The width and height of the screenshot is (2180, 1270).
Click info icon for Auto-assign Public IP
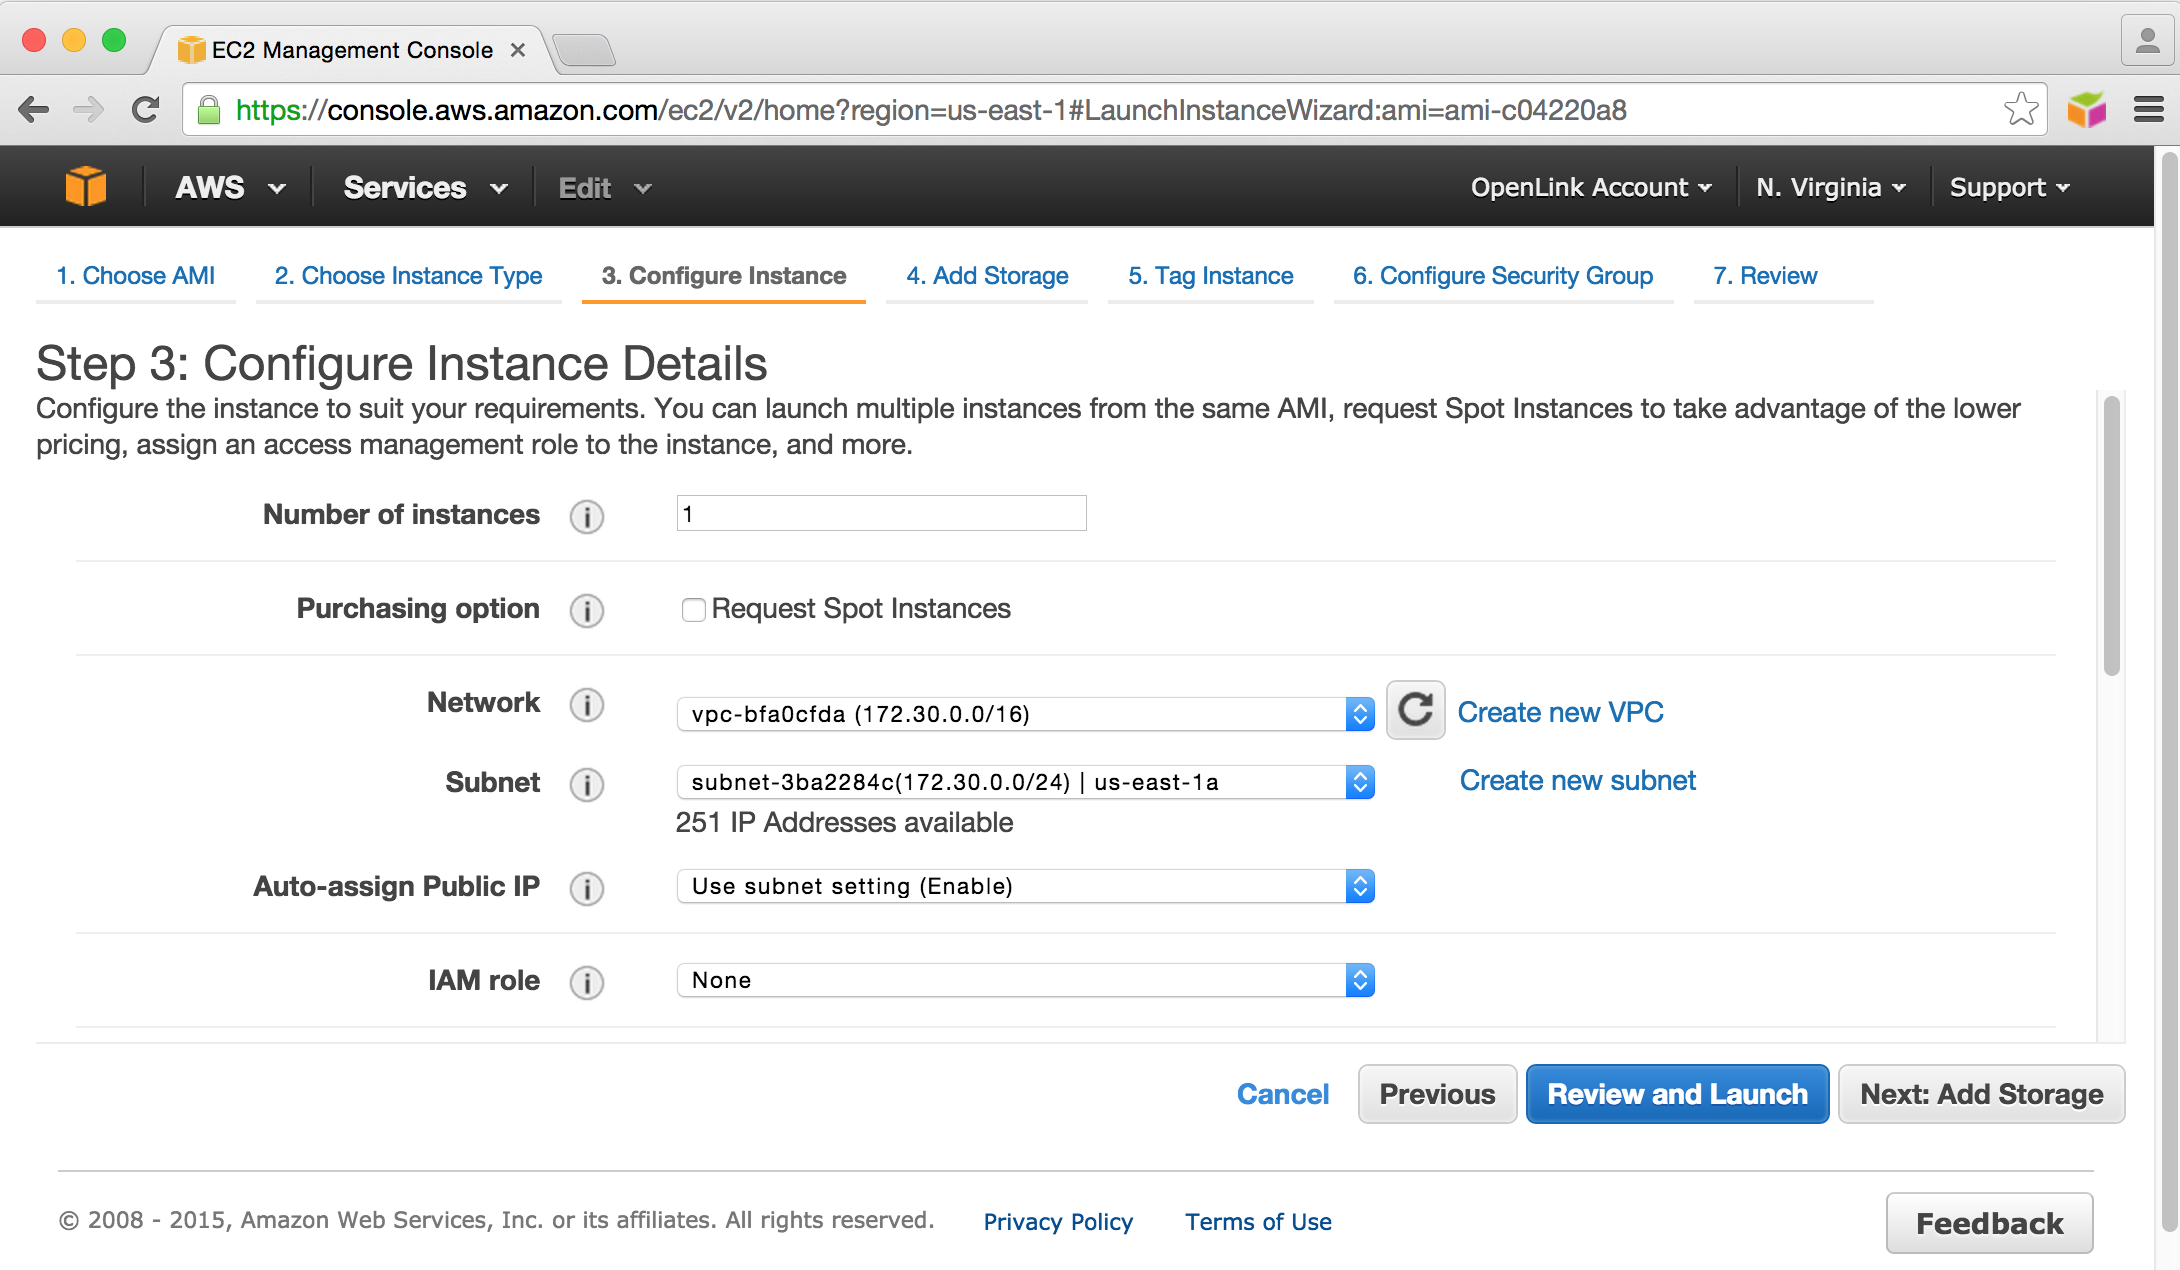tap(587, 888)
